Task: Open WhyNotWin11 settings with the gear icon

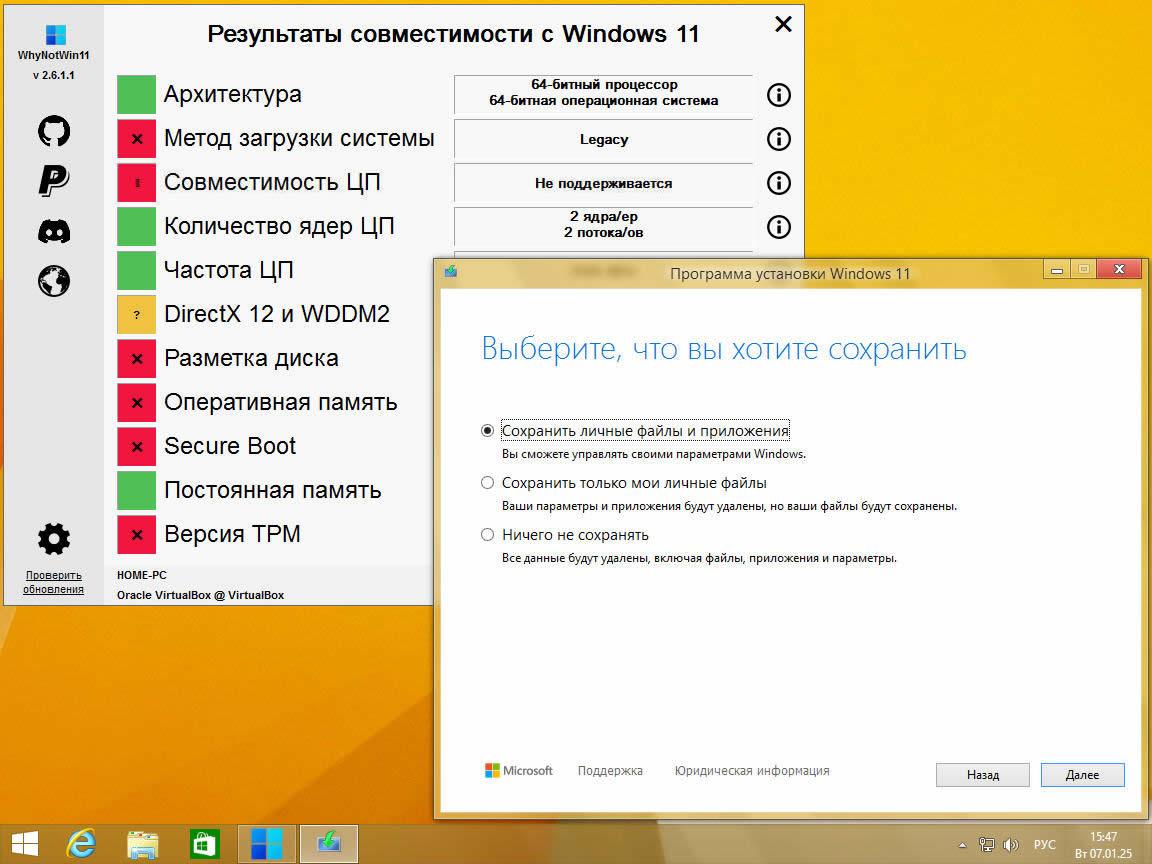Action: click(51, 537)
